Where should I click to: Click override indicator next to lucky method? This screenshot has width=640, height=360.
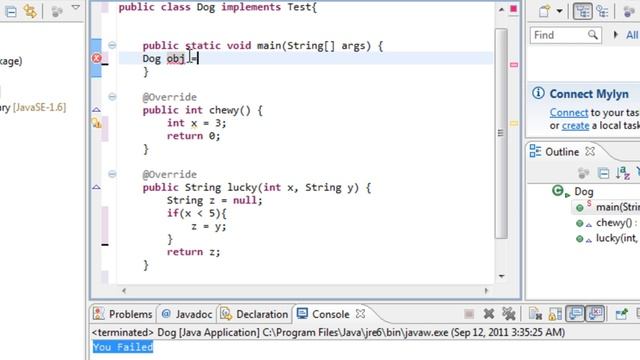coord(96,187)
